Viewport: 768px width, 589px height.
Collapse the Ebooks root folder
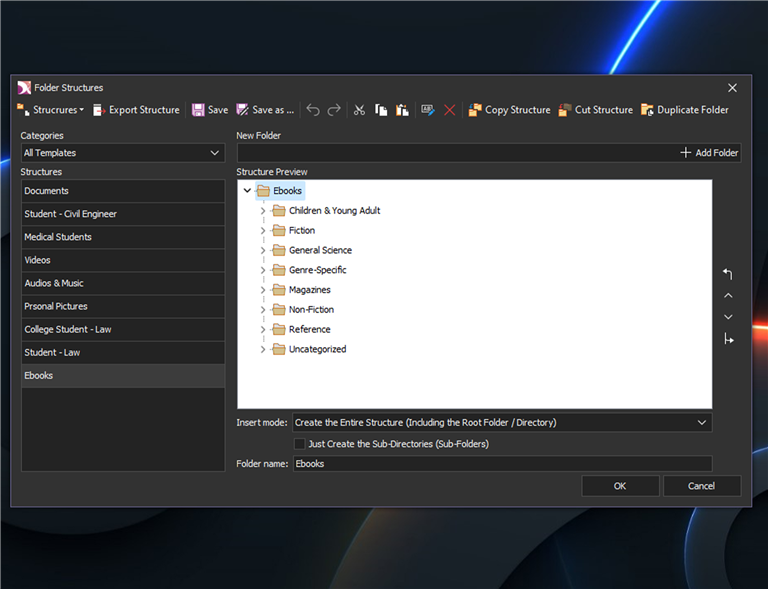[247, 190]
